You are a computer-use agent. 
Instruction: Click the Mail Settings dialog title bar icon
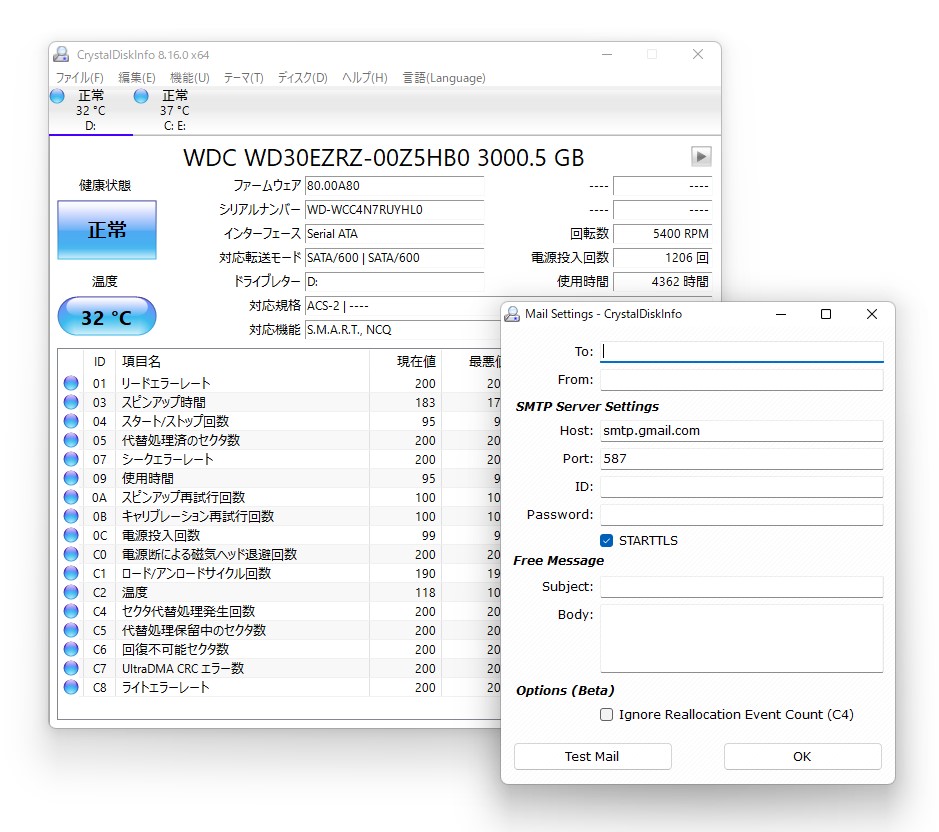pyautogui.click(x=513, y=314)
